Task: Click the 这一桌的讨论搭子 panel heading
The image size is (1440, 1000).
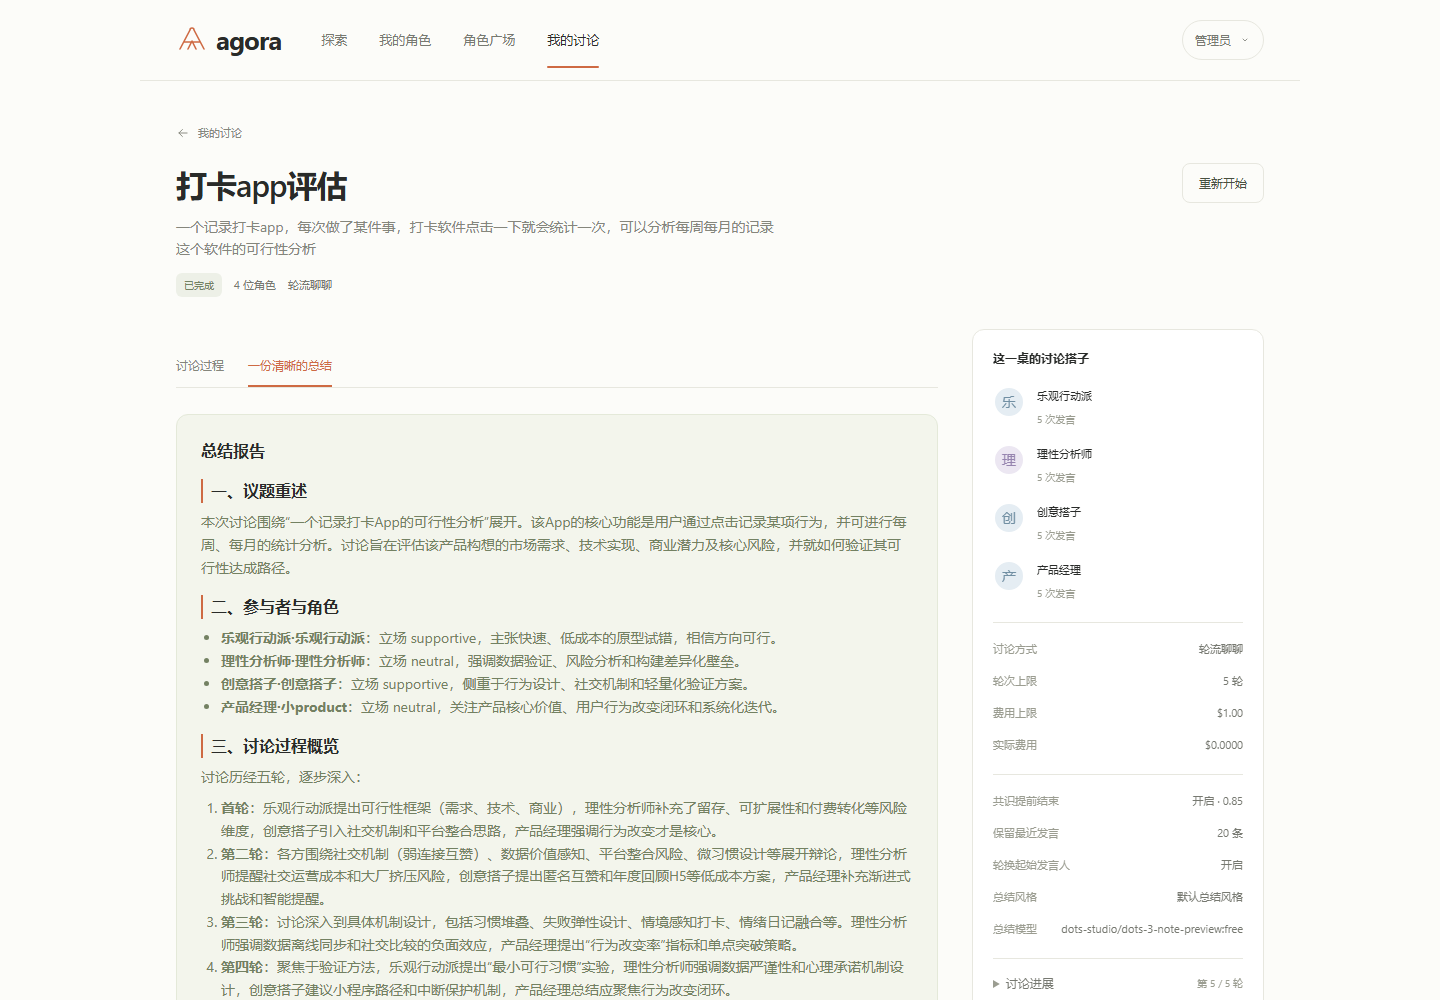Action: [x=1041, y=358]
